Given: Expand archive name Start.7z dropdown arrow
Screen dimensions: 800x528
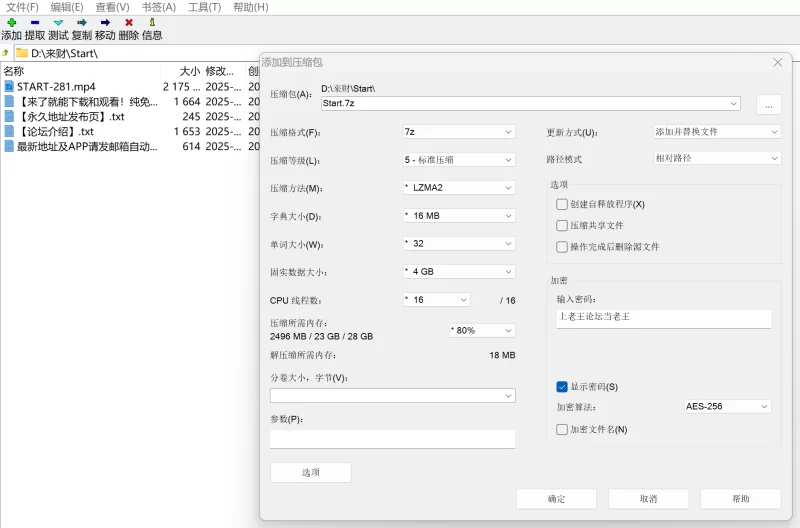Looking at the screenshot, I should point(733,103).
